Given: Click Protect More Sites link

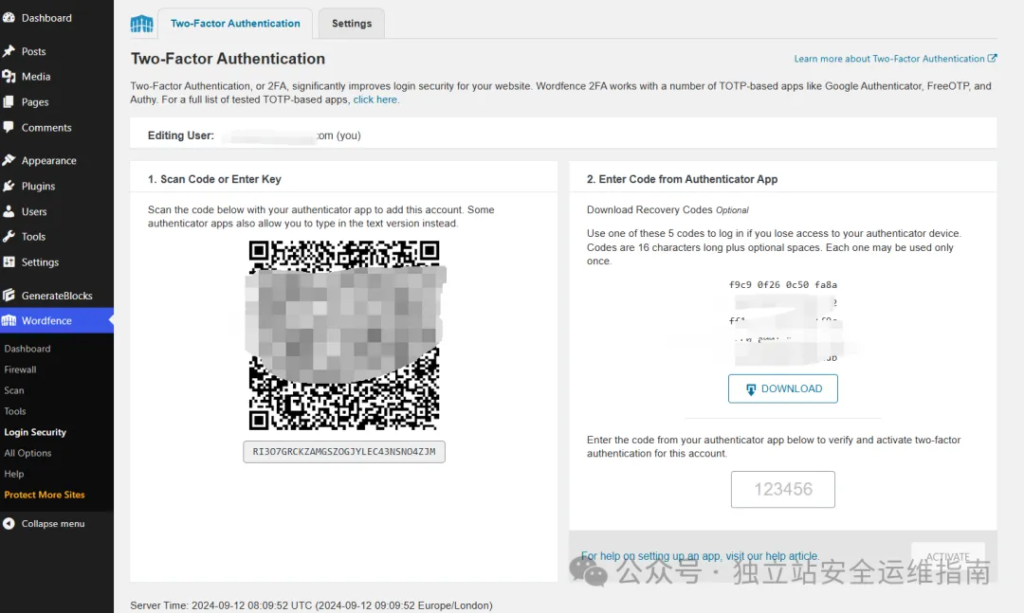Looking at the screenshot, I should point(44,495).
